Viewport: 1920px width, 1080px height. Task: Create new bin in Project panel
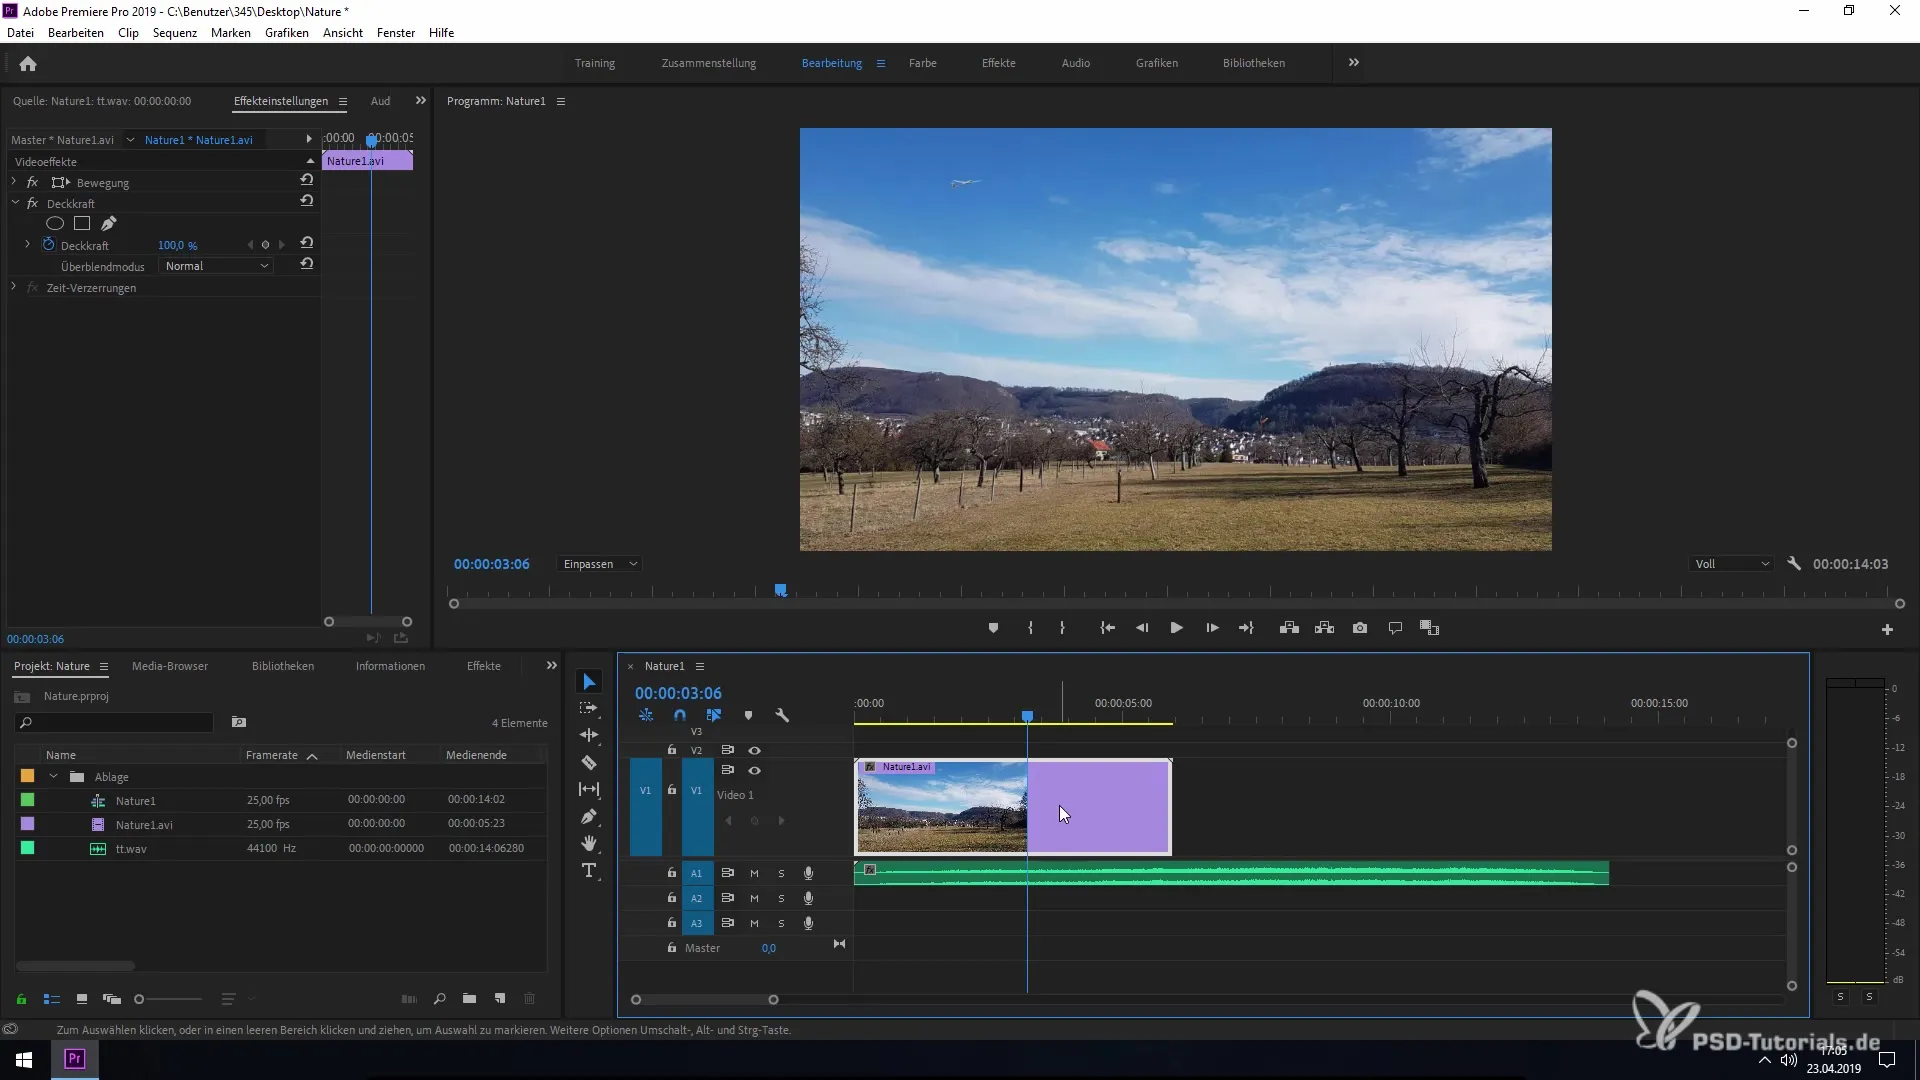point(469,999)
